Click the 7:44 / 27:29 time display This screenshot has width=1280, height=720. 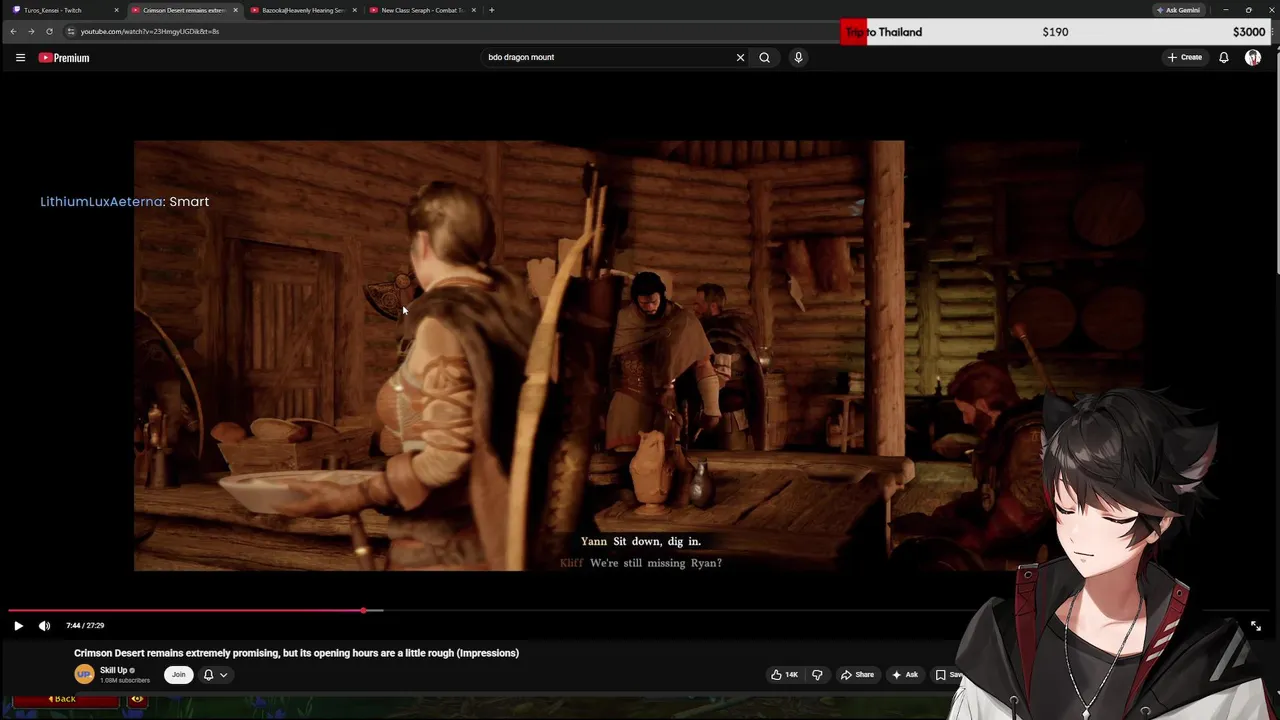85,626
